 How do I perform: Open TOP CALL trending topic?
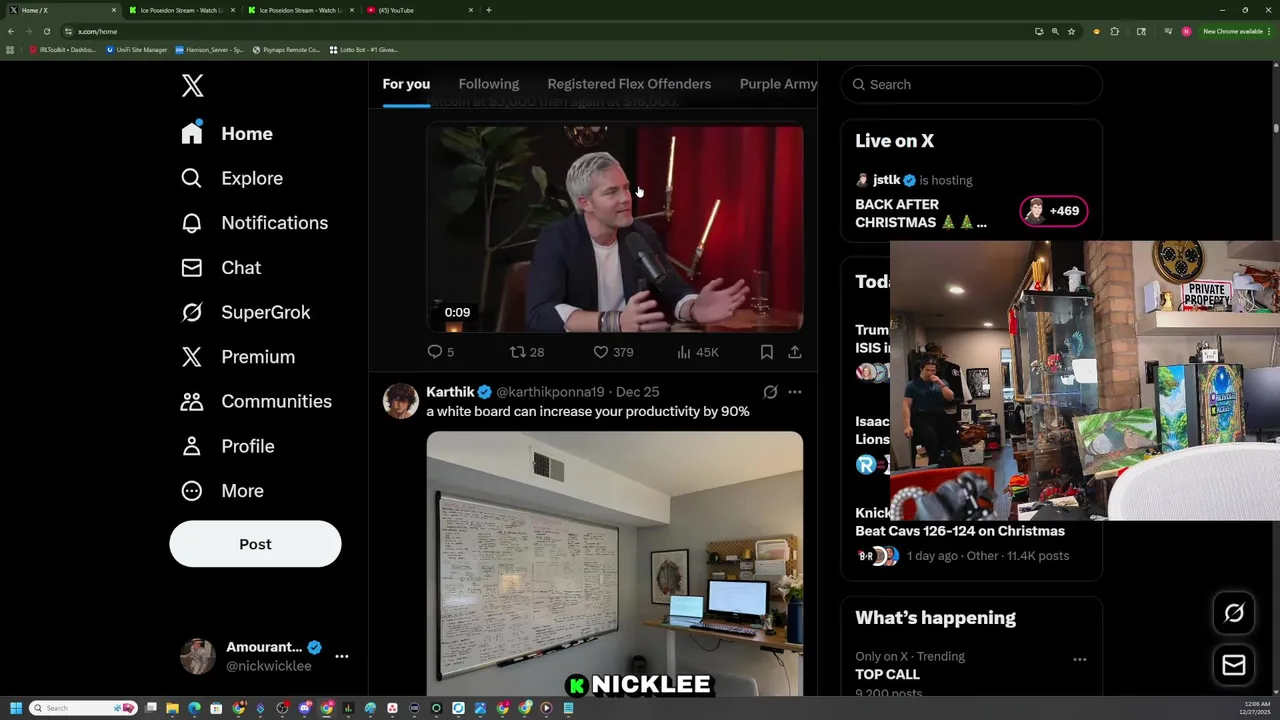pyautogui.click(x=887, y=675)
